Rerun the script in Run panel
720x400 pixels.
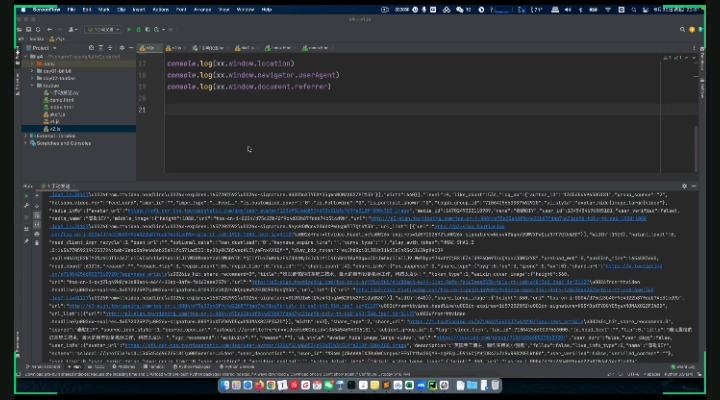pos(26,196)
